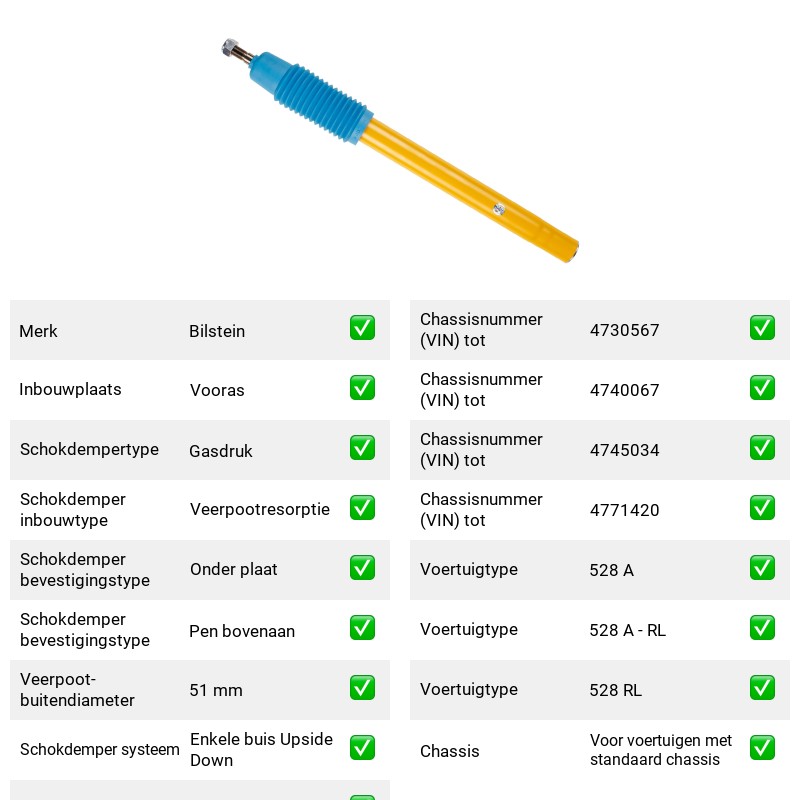The image size is (800, 800).
Task: Click the green check for Onder plaat
Action: click(x=362, y=568)
